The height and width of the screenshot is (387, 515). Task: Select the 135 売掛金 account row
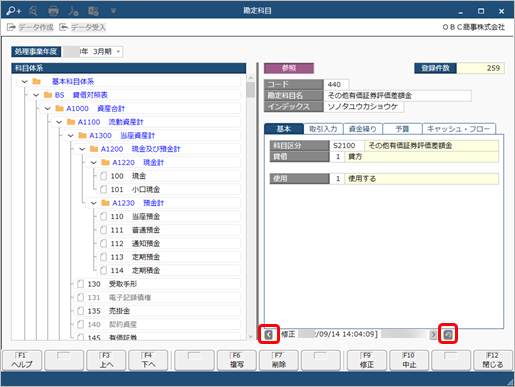(157, 311)
